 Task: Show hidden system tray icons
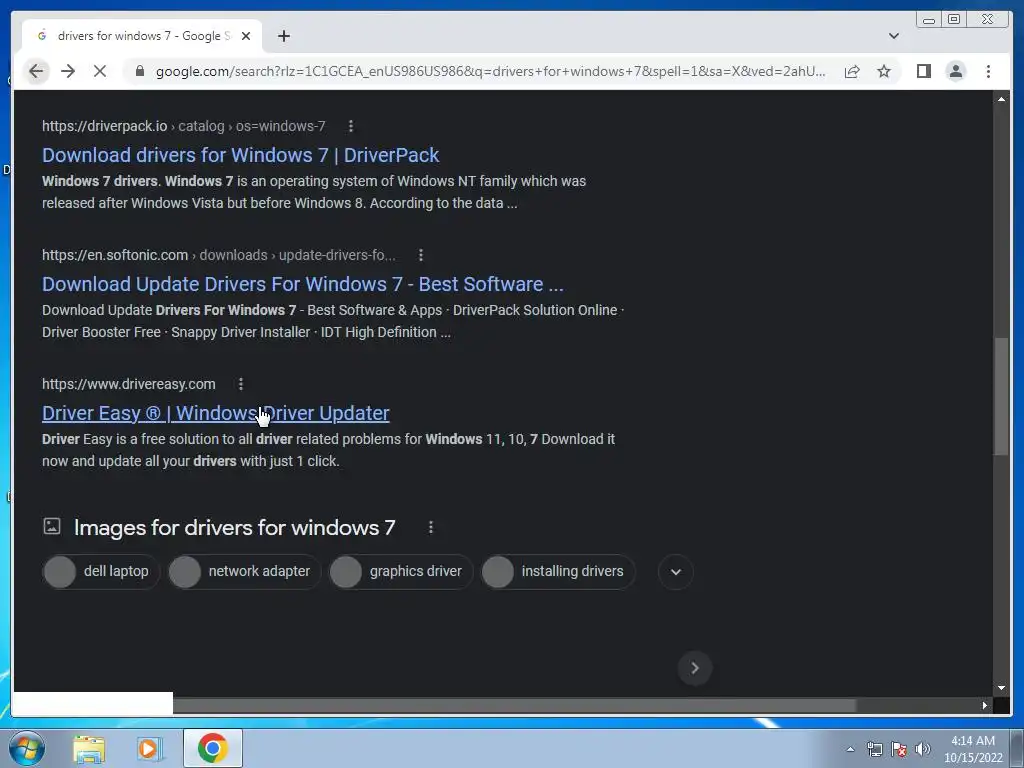tap(850, 749)
